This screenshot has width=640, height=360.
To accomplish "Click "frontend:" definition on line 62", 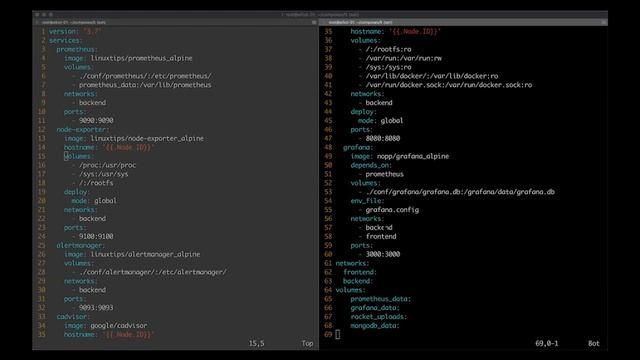I will pos(360,273).
